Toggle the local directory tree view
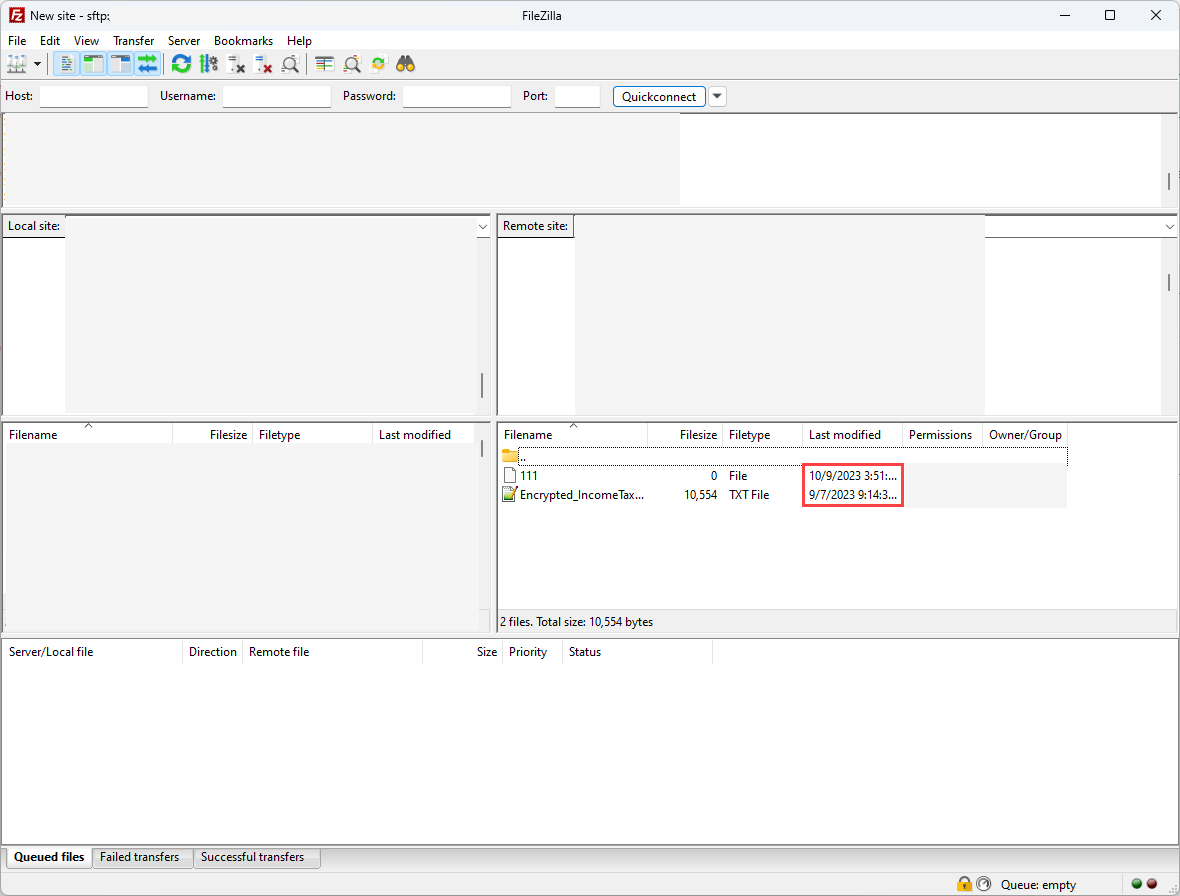The height and width of the screenshot is (896, 1180). click(93, 64)
